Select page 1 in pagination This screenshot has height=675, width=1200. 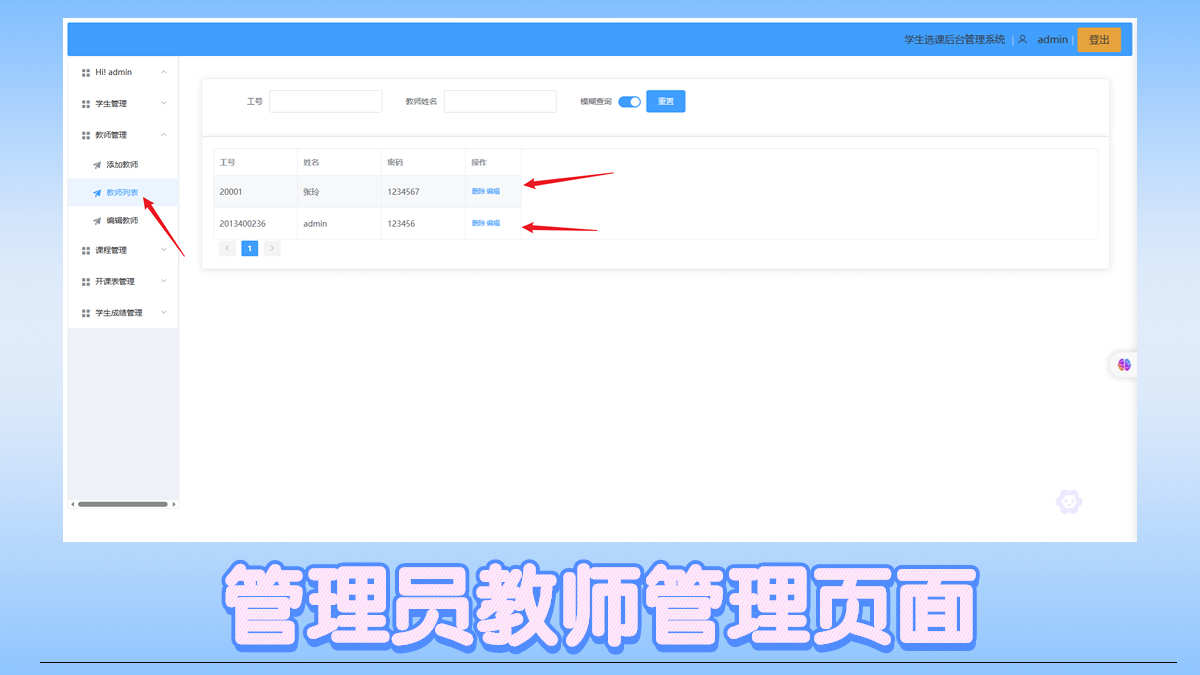250,248
